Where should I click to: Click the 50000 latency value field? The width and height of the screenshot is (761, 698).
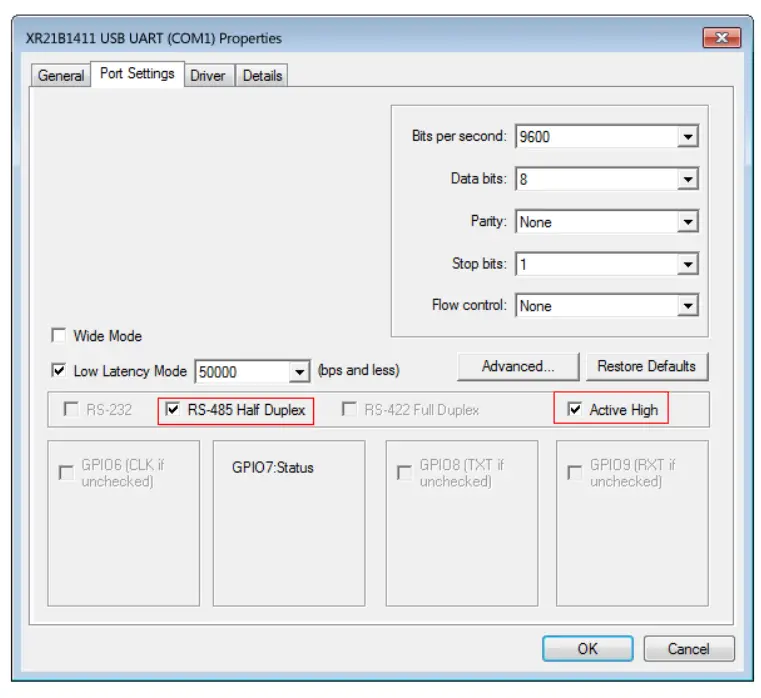(x=242, y=372)
